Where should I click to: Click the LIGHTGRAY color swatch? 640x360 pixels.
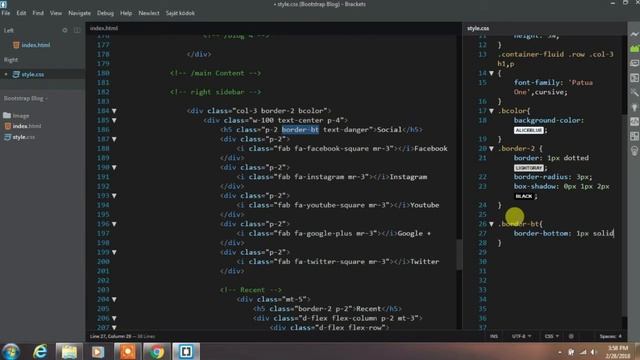coord(529,168)
